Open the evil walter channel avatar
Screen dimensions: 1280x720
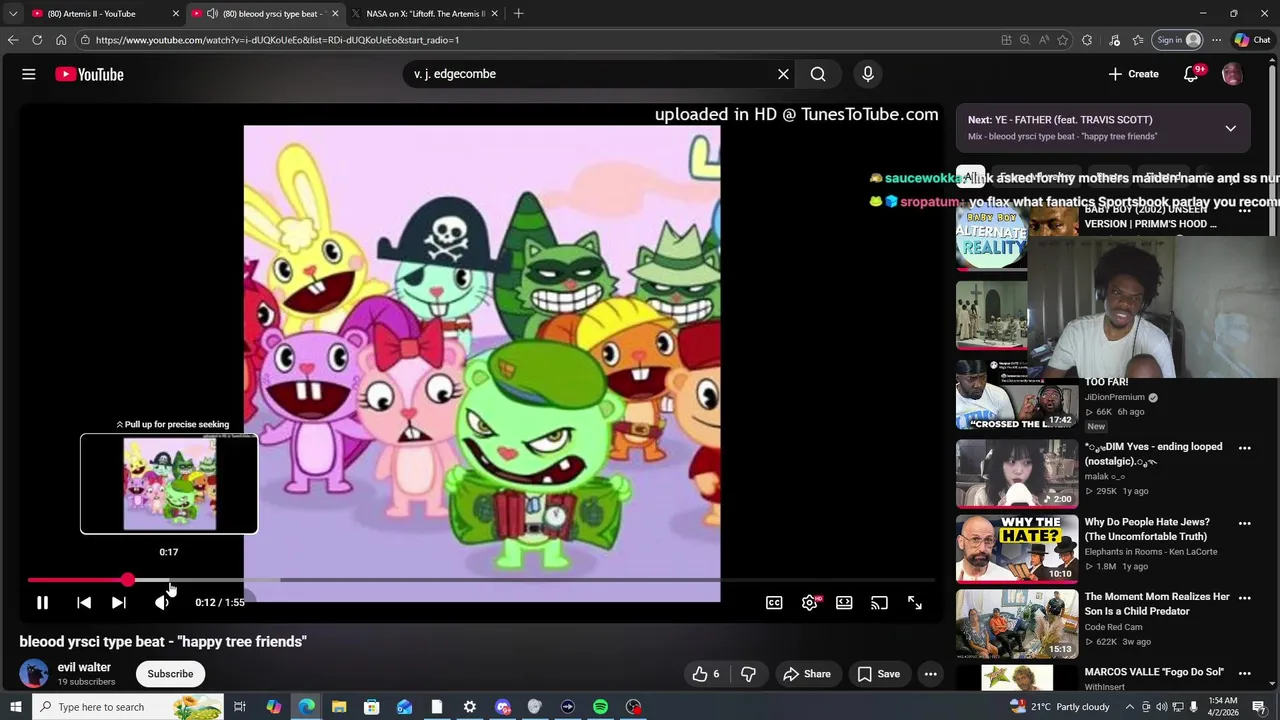pos(34,674)
